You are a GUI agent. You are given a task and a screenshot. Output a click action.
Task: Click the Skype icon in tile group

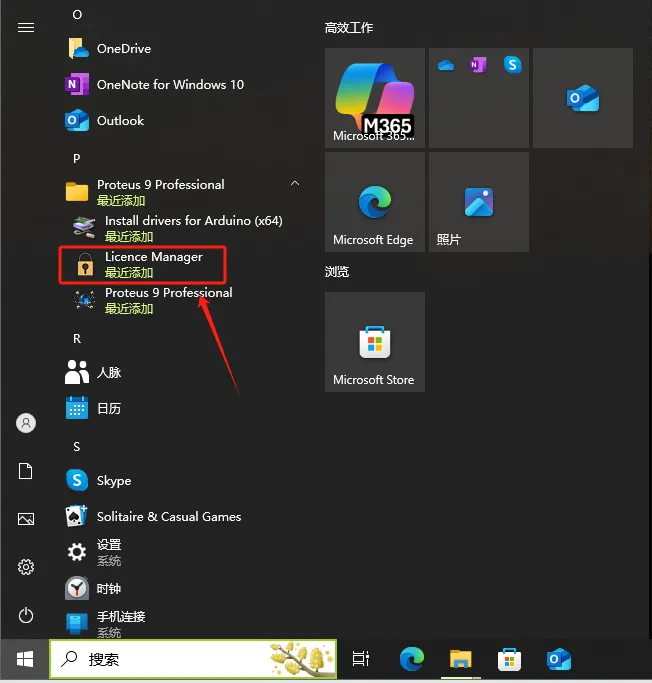pyautogui.click(x=512, y=65)
